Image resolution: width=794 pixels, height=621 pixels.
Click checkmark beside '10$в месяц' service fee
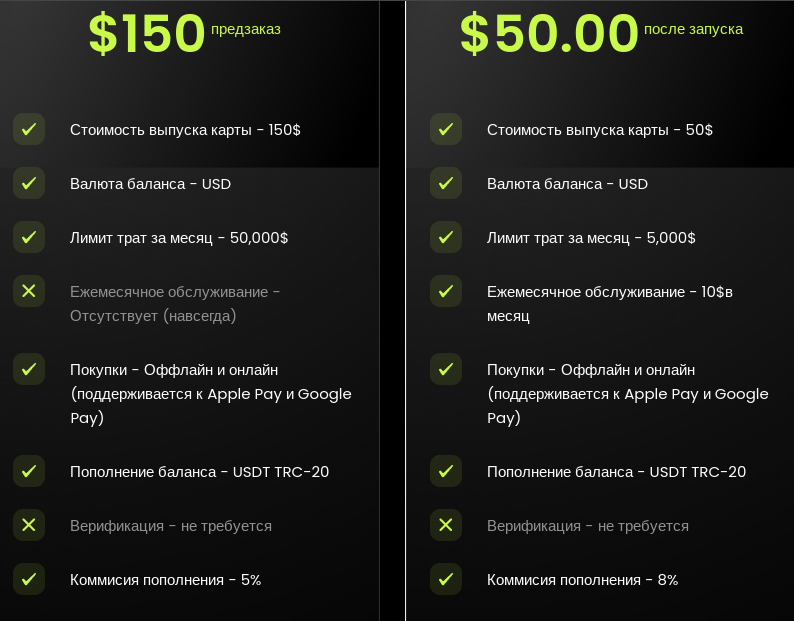[446, 291]
